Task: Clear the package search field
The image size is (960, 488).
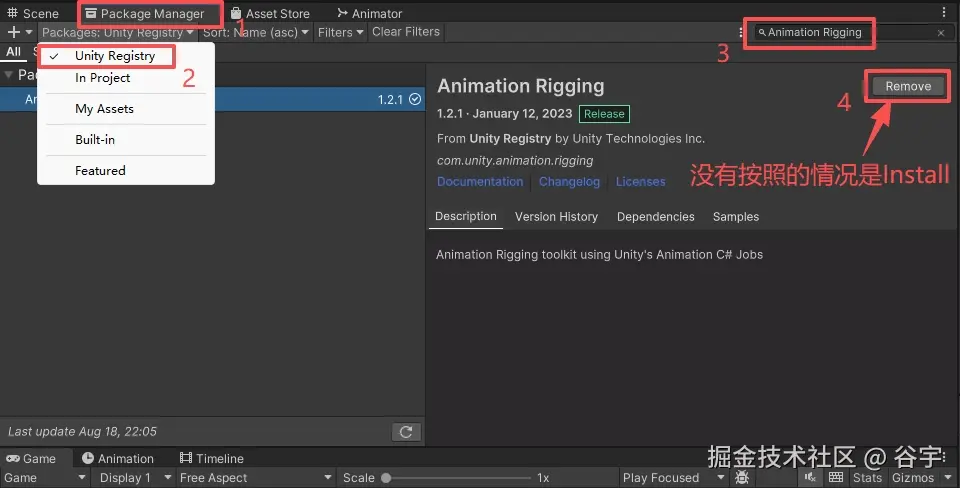Action: tap(941, 33)
